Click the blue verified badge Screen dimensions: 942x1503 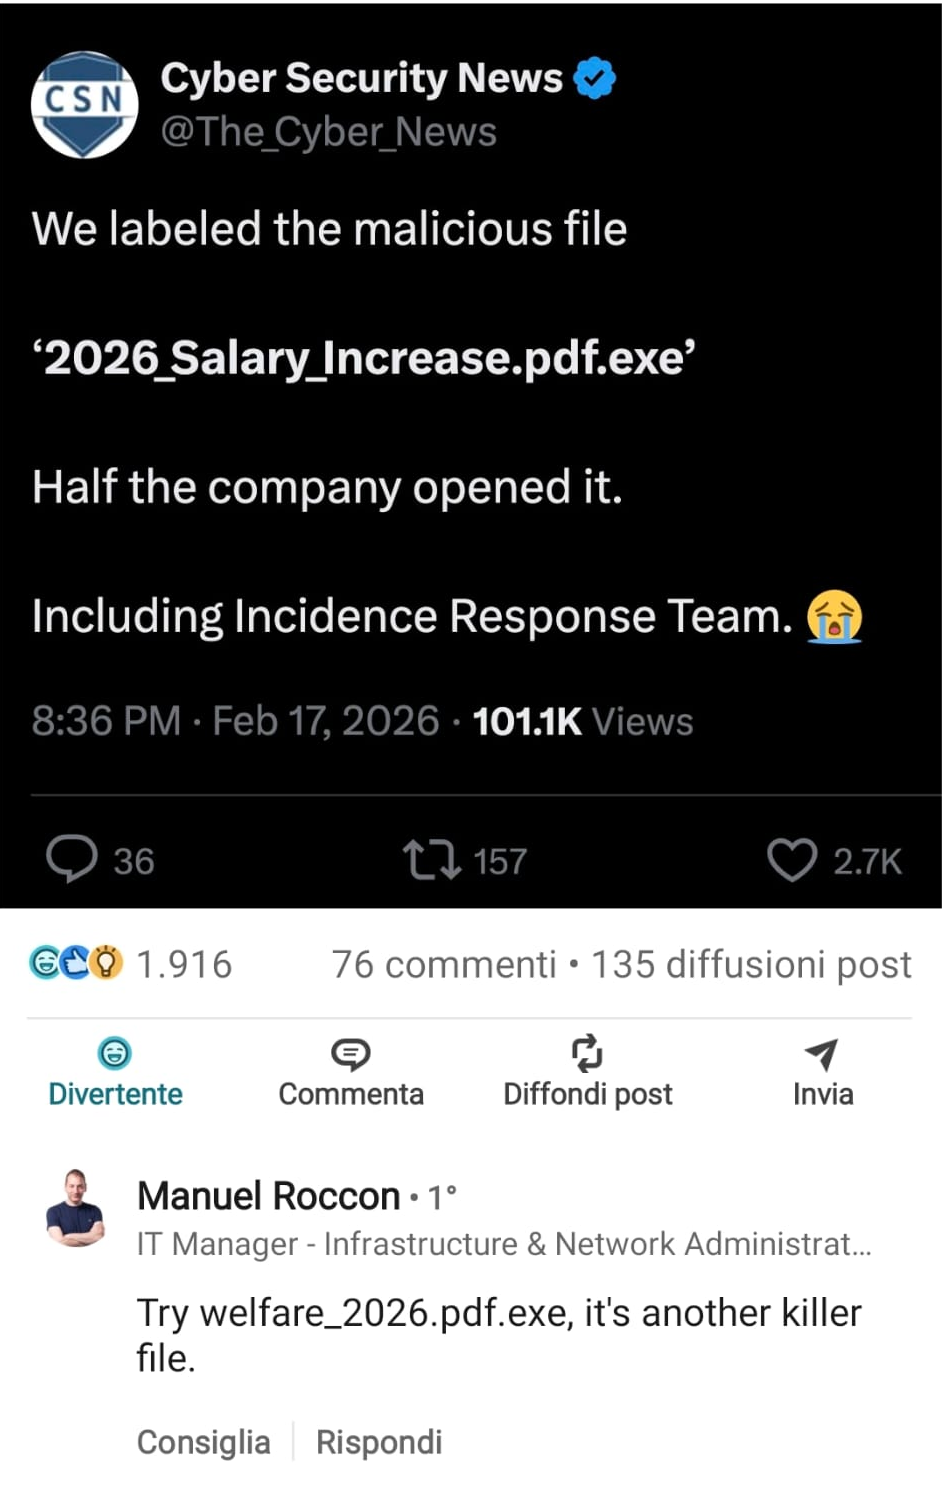point(595,78)
